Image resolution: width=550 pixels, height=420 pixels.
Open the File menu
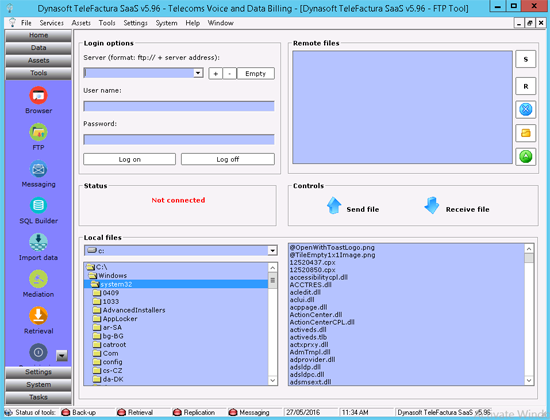pyautogui.click(x=26, y=23)
